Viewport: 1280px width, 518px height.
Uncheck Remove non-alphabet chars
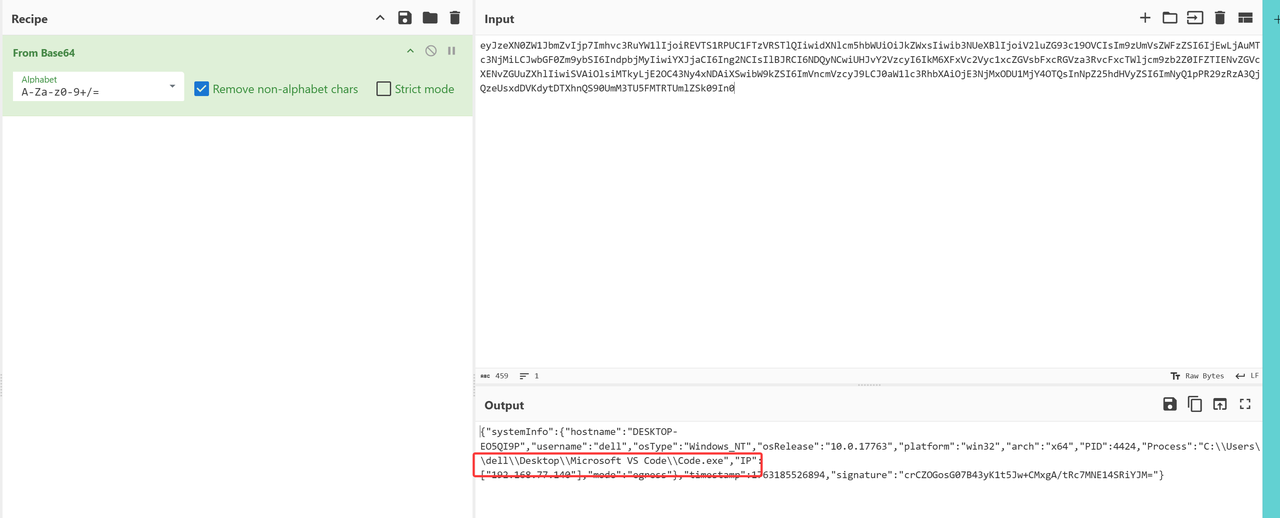(202, 89)
